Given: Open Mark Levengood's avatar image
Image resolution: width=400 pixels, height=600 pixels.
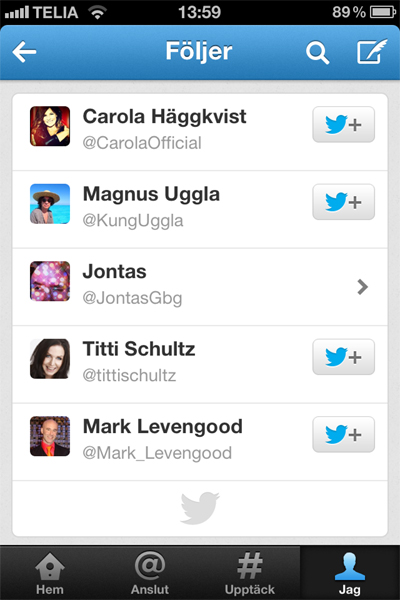Looking at the screenshot, I should [x=50, y=436].
